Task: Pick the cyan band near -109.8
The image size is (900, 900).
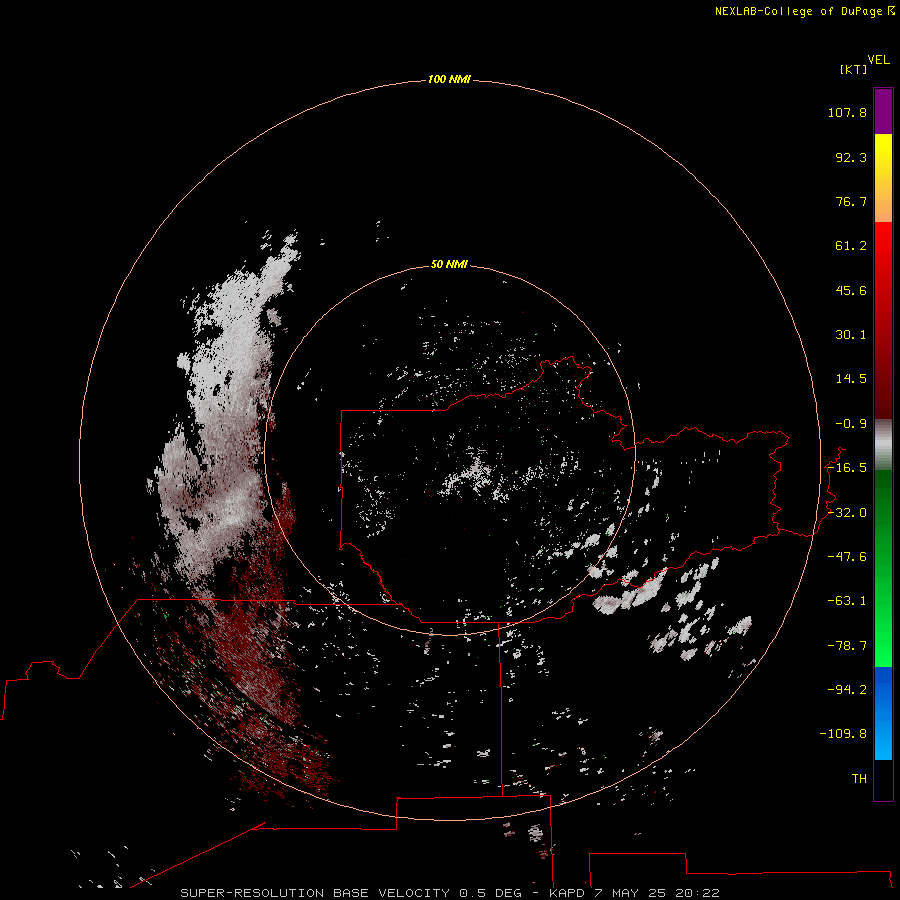Action: coord(883,738)
